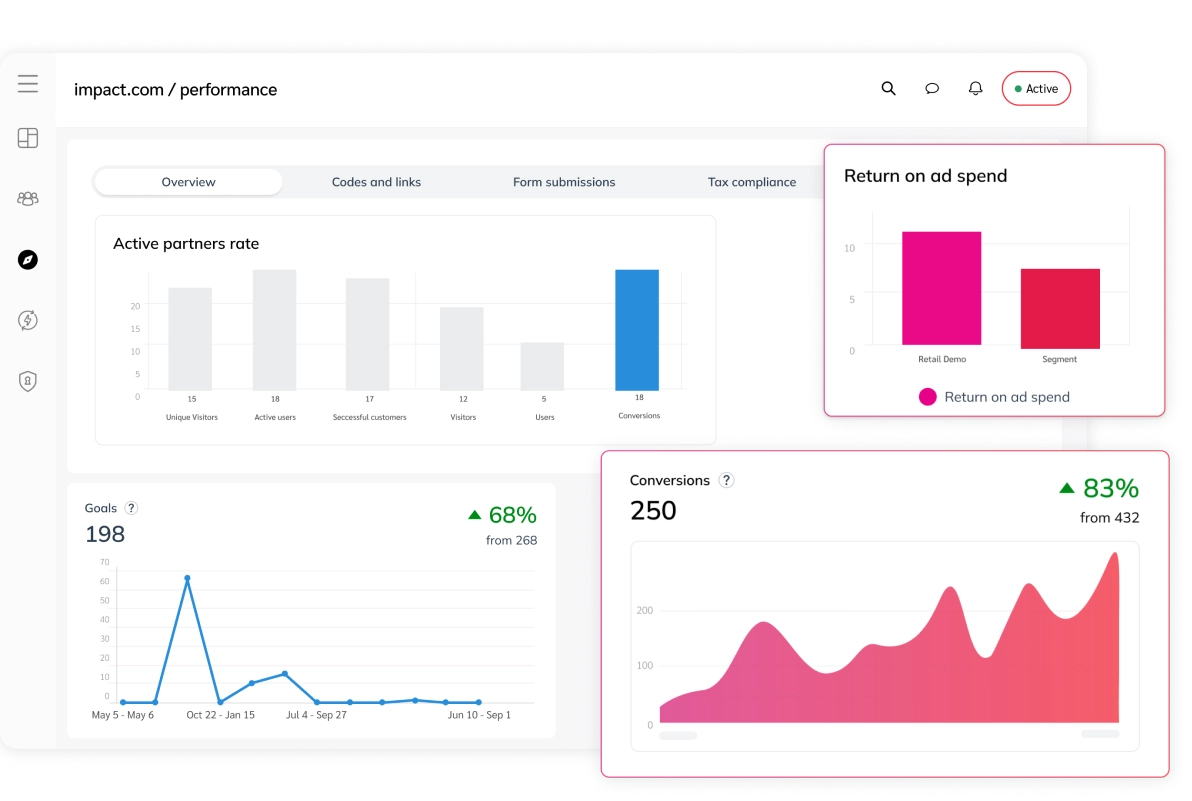This screenshot has width=1192, height=801.
Task: Open the partners group icon in sidebar
Action: click(28, 199)
